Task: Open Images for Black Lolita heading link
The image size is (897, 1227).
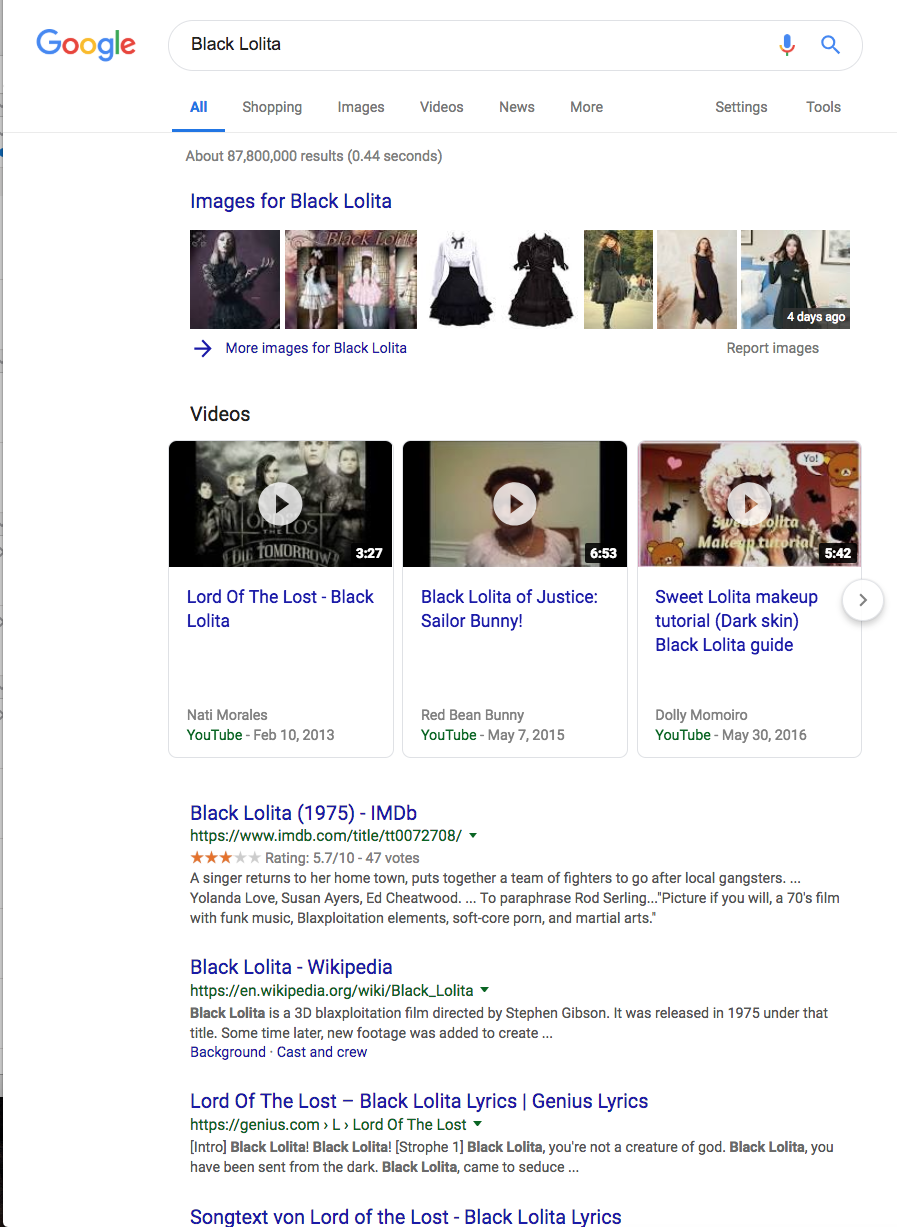Action: (x=291, y=201)
